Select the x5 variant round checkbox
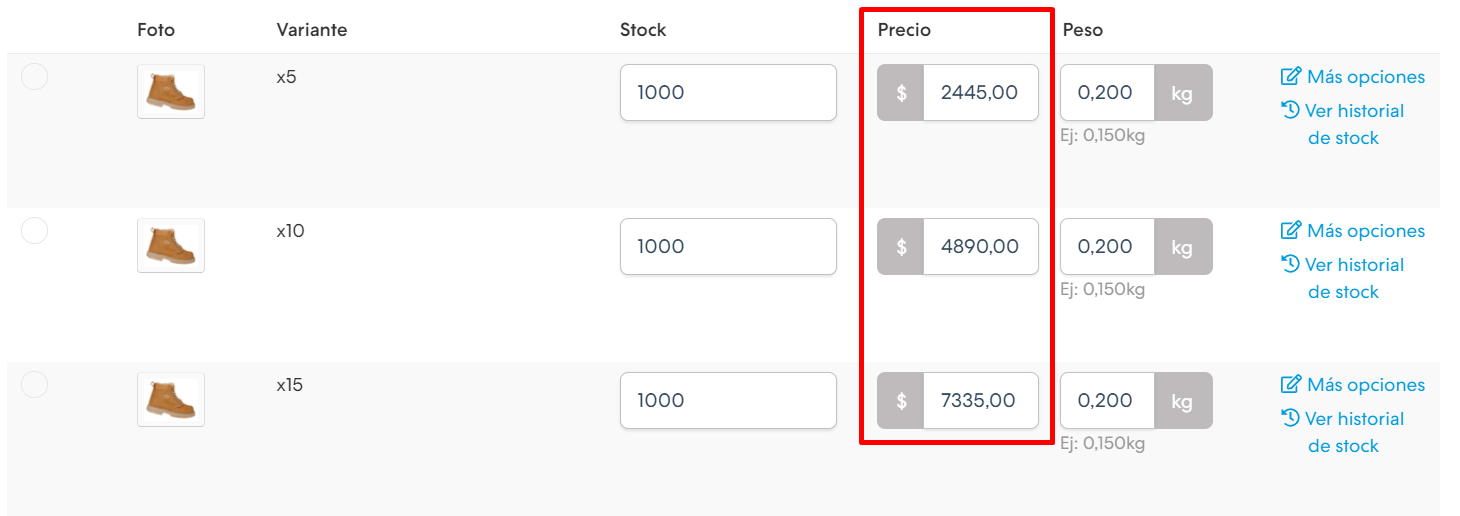This screenshot has width=1460, height=516. click(x=35, y=77)
